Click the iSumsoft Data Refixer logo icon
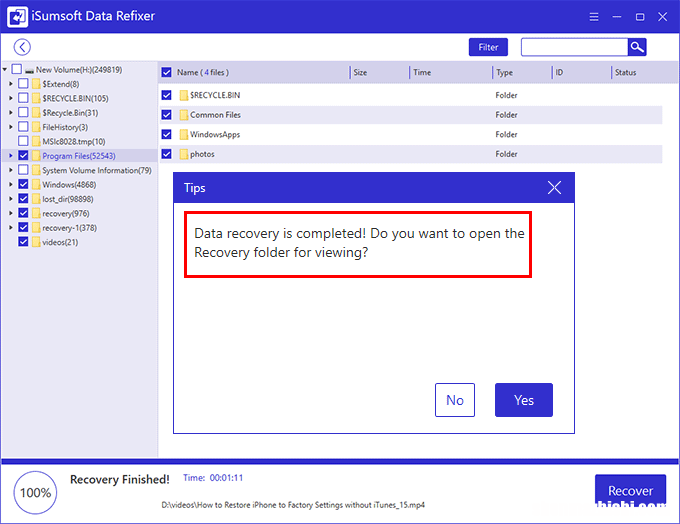 17,16
